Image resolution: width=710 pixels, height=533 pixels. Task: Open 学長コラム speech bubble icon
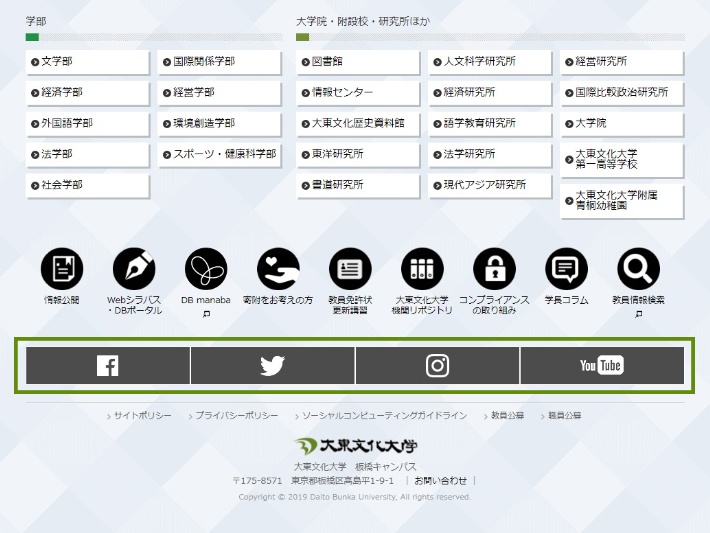click(566, 269)
